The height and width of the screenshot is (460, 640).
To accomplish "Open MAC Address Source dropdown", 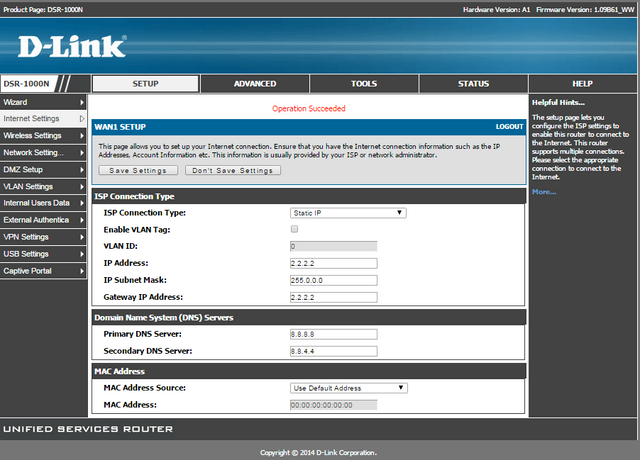I will click(349, 388).
